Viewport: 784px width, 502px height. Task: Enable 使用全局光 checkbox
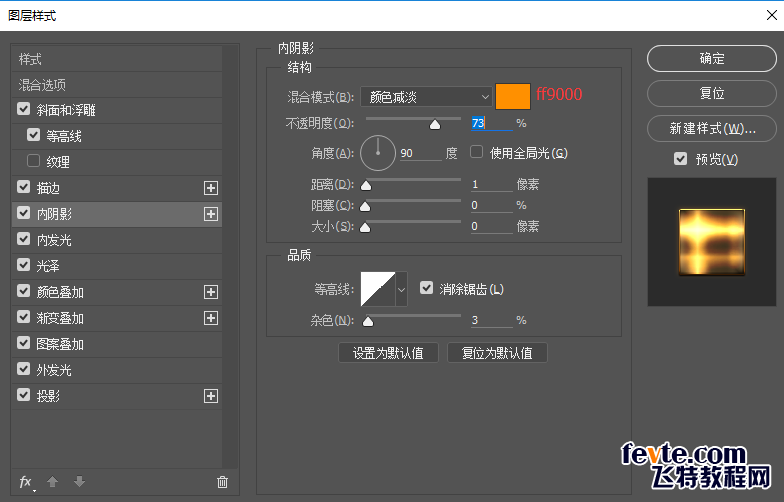476,152
